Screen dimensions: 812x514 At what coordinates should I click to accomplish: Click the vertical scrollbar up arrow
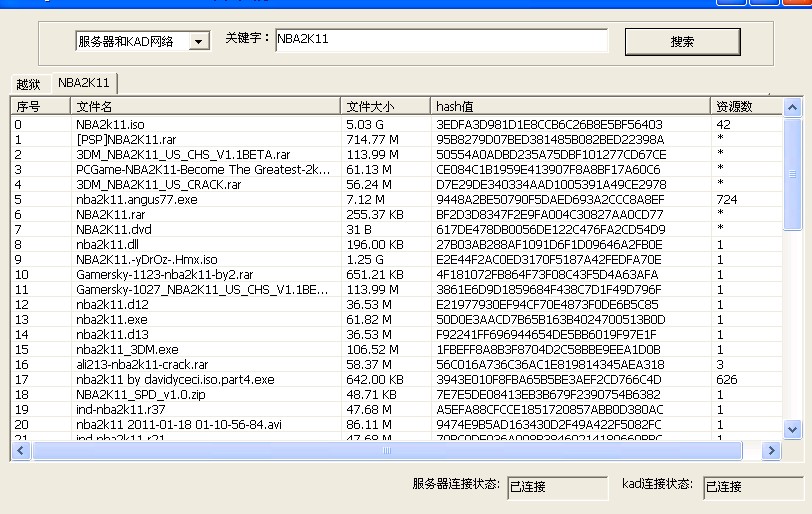[792, 108]
